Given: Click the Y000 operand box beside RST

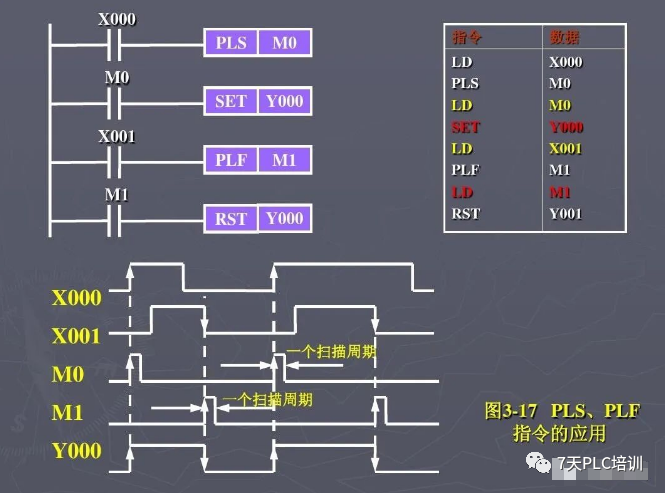Looking at the screenshot, I should tap(285, 218).
